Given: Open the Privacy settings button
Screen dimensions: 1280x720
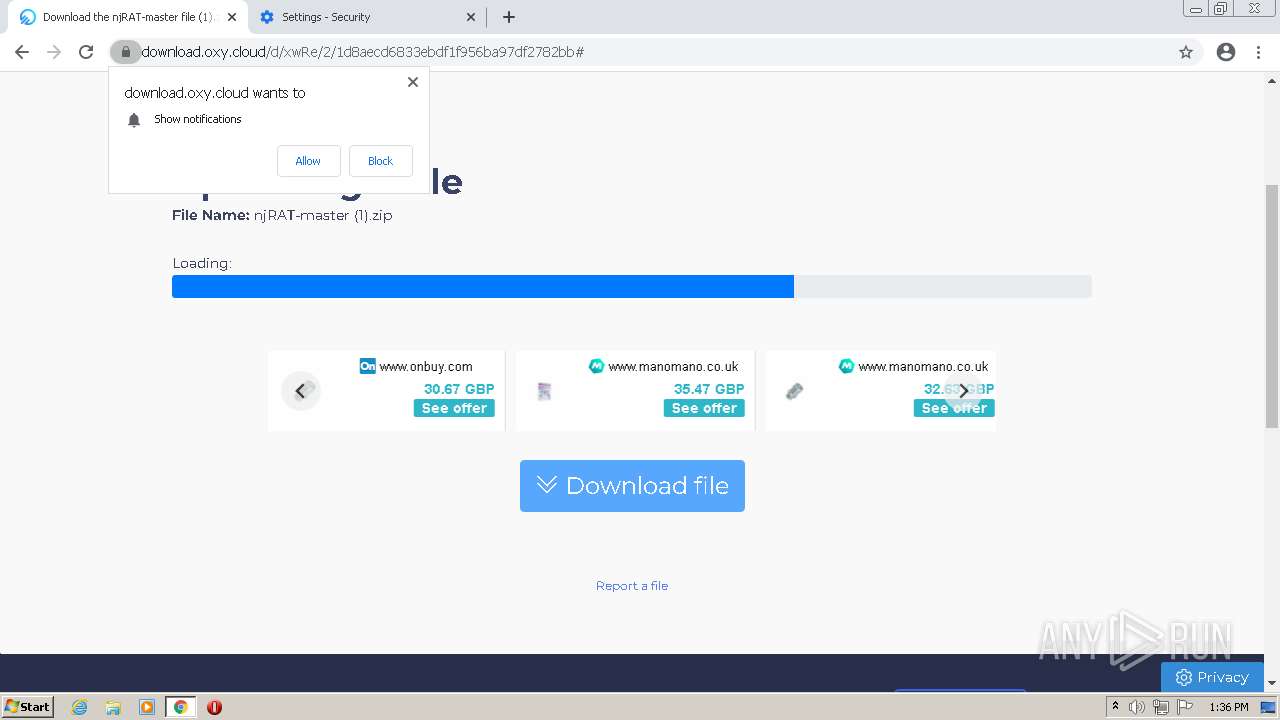Looking at the screenshot, I should tap(1212, 677).
